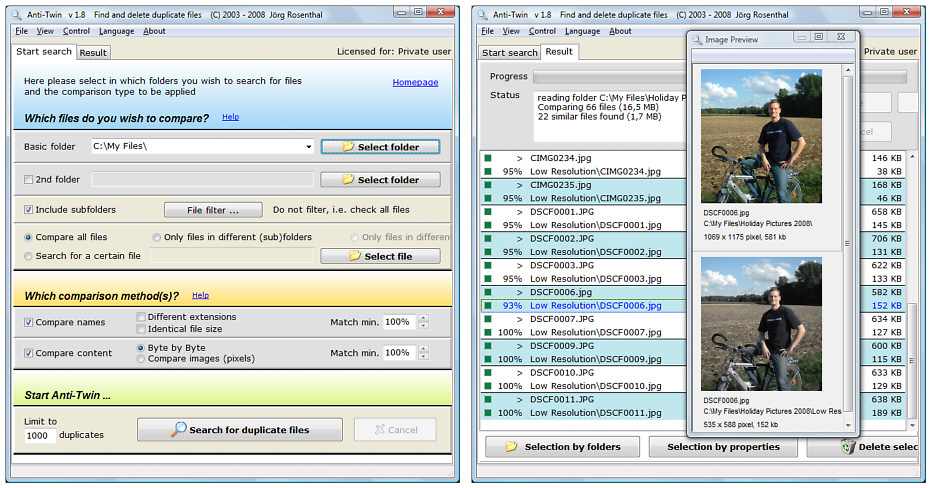Viewport: 932px width, 488px height.
Task: Select Only files in different (sub)folders option
Action: [x=156, y=237]
